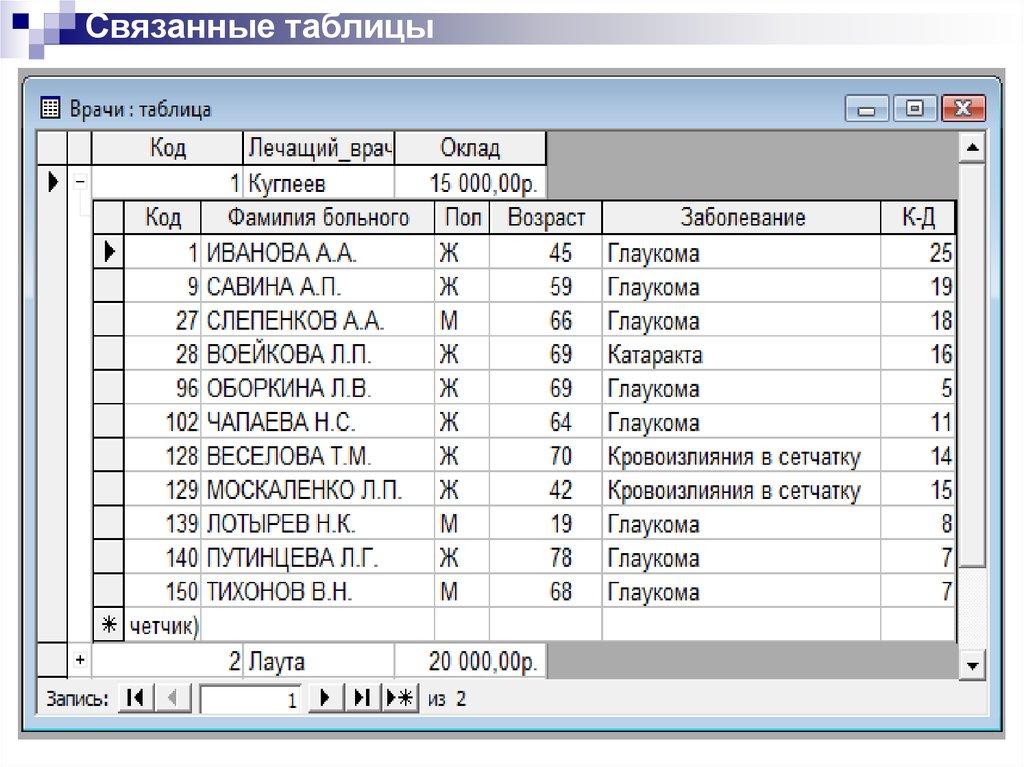Select the row selector for ИВАНОВА А.А.
1024x767 pixels.
click(x=107, y=253)
